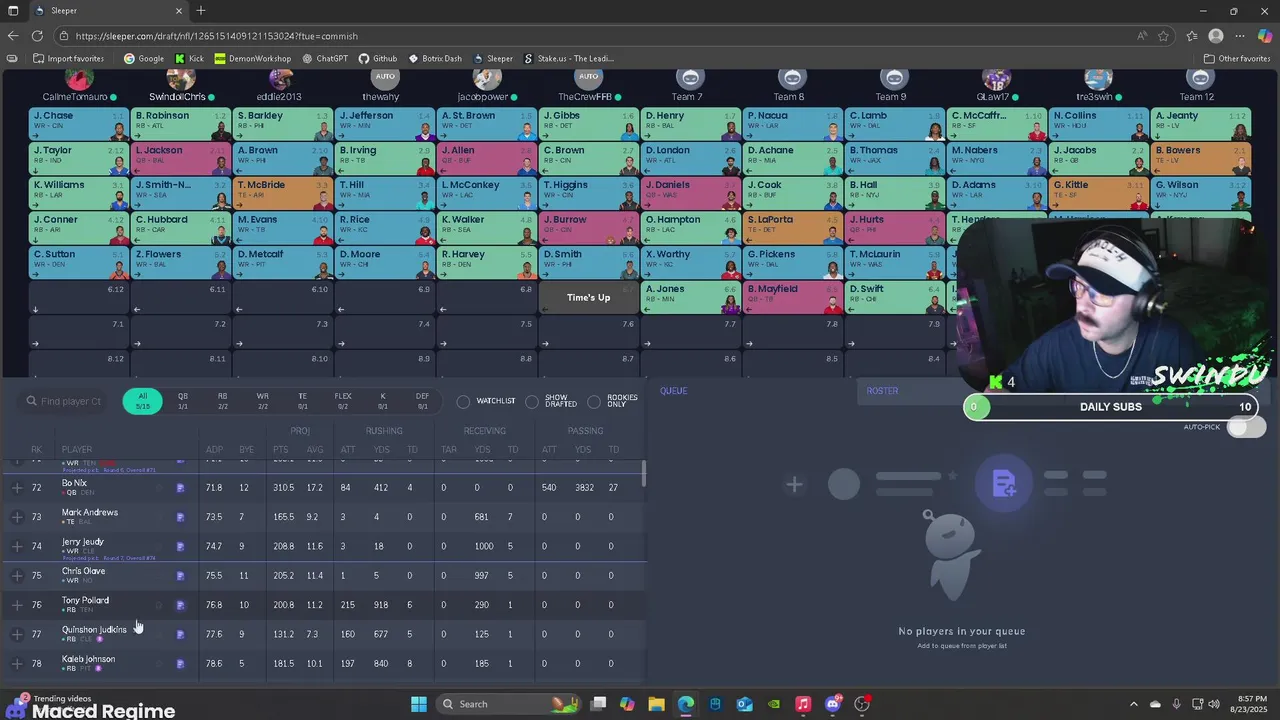Enable Rookies Only filter

(594, 401)
